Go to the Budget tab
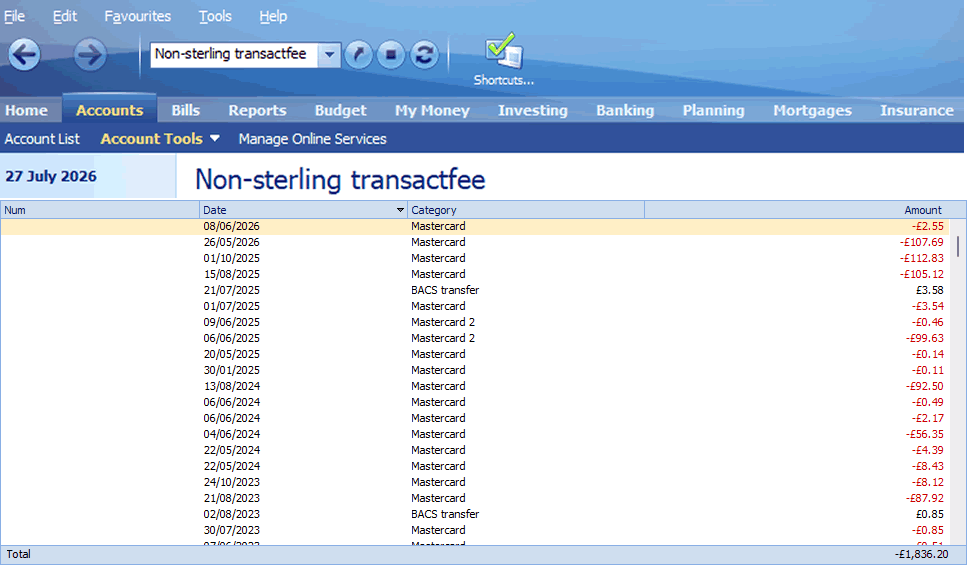 point(341,110)
